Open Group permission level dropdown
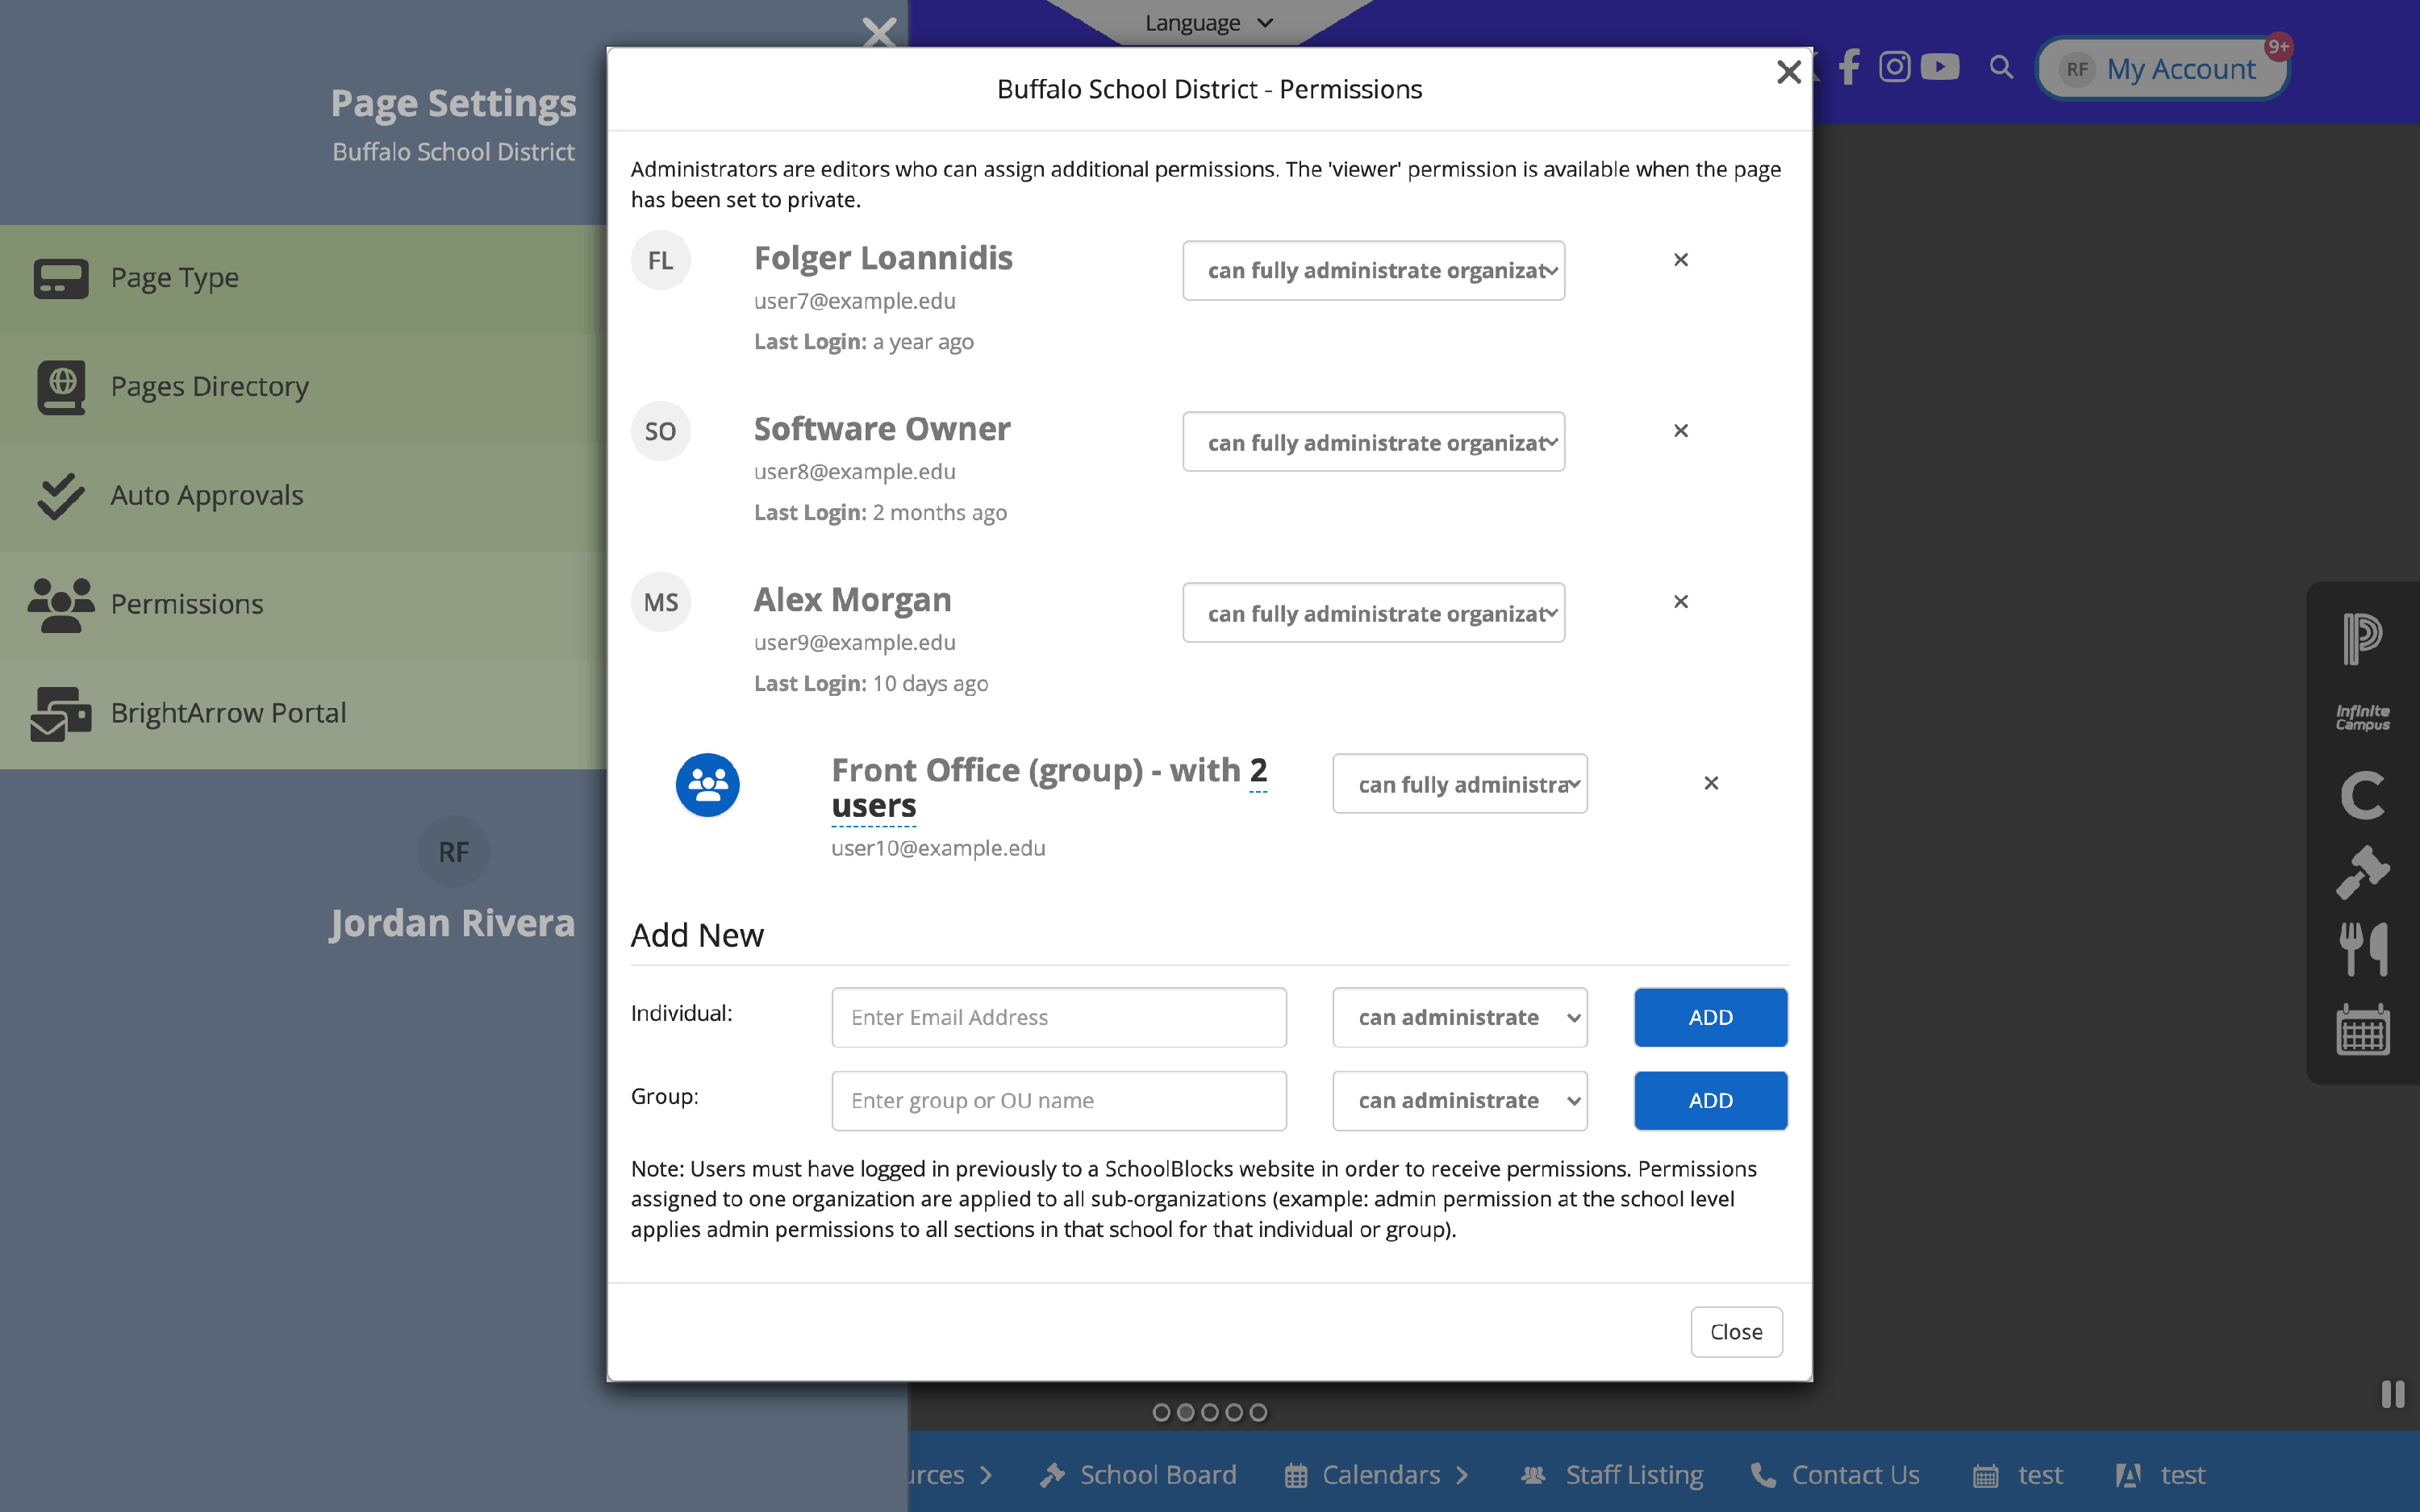 [x=1460, y=1101]
